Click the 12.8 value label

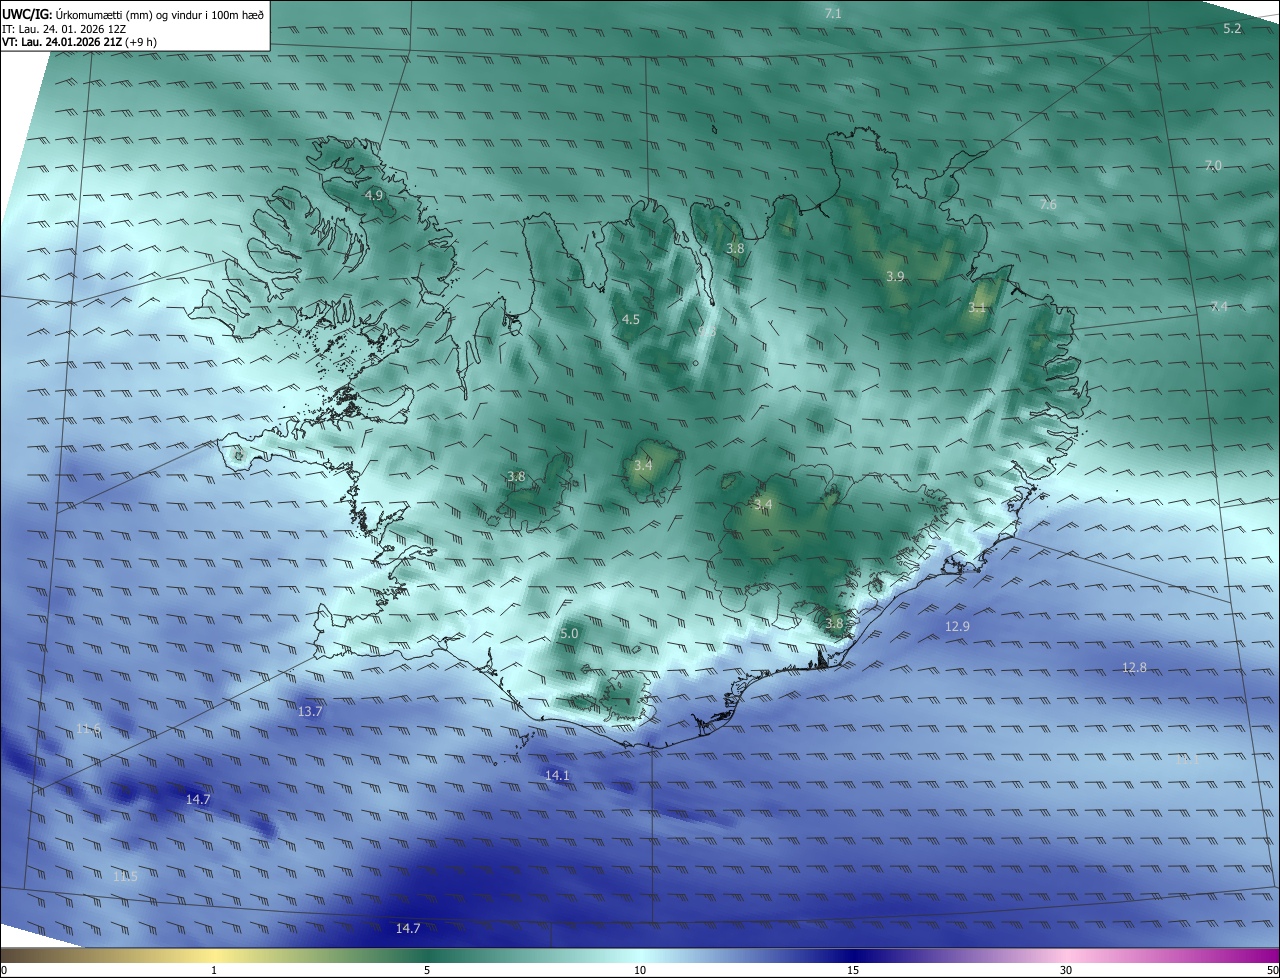tap(1134, 667)
